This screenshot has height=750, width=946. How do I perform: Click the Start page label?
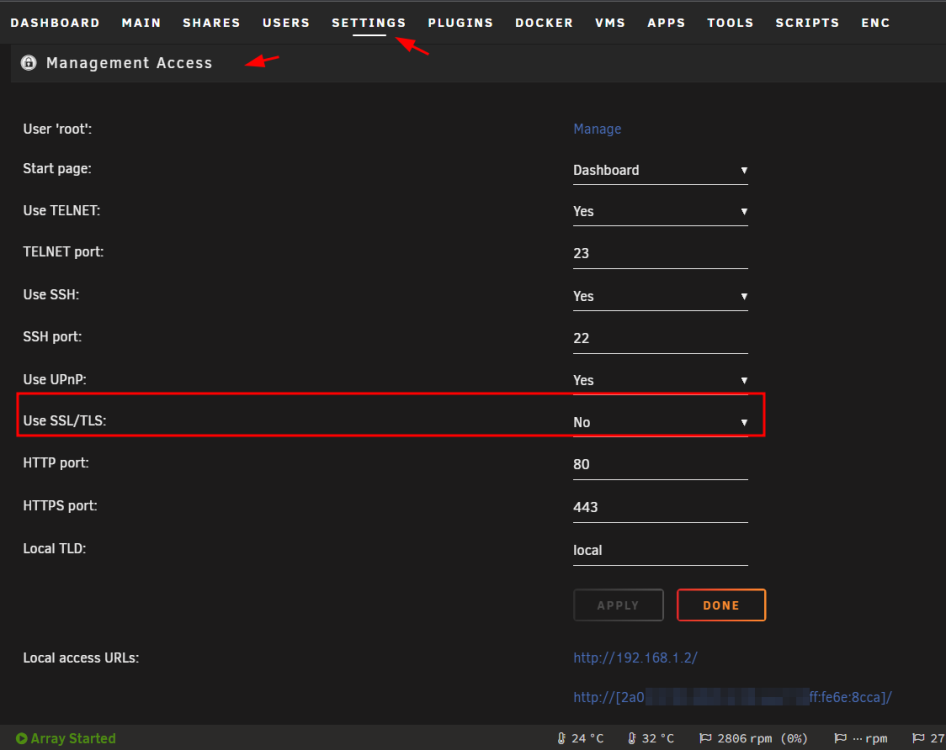pyautogui.click(x=57, y=169)
